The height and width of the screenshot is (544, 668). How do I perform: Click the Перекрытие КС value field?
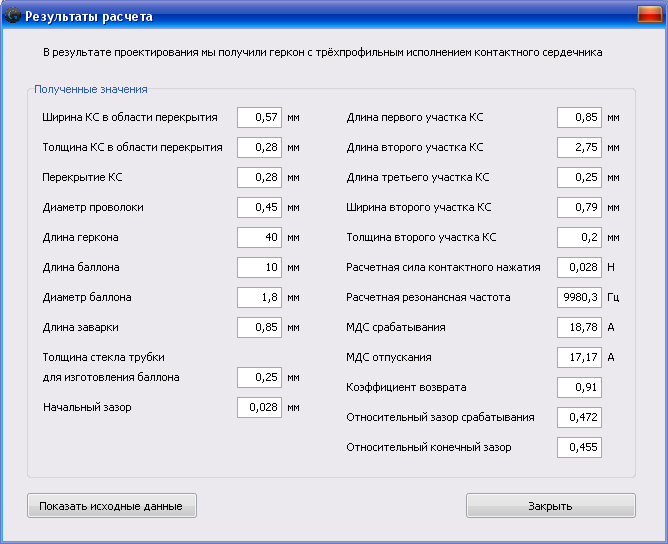[259, 177]
